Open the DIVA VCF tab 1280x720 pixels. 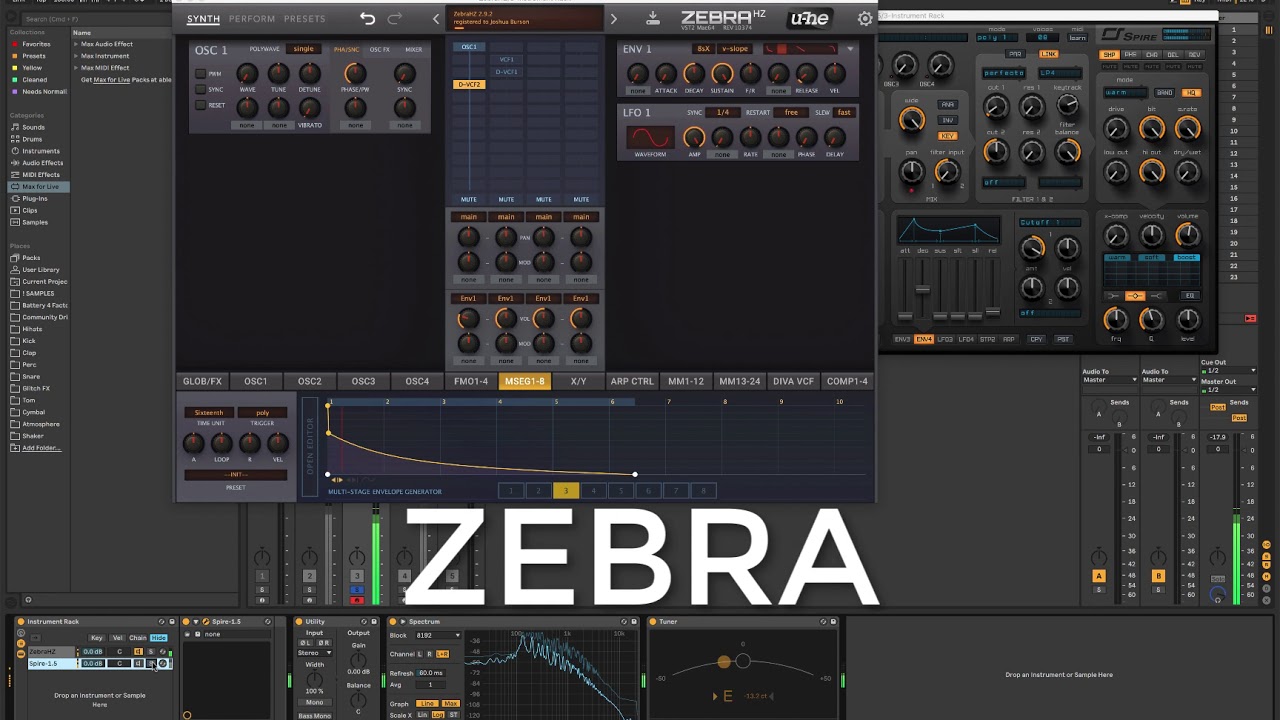(x=793, y=381)
